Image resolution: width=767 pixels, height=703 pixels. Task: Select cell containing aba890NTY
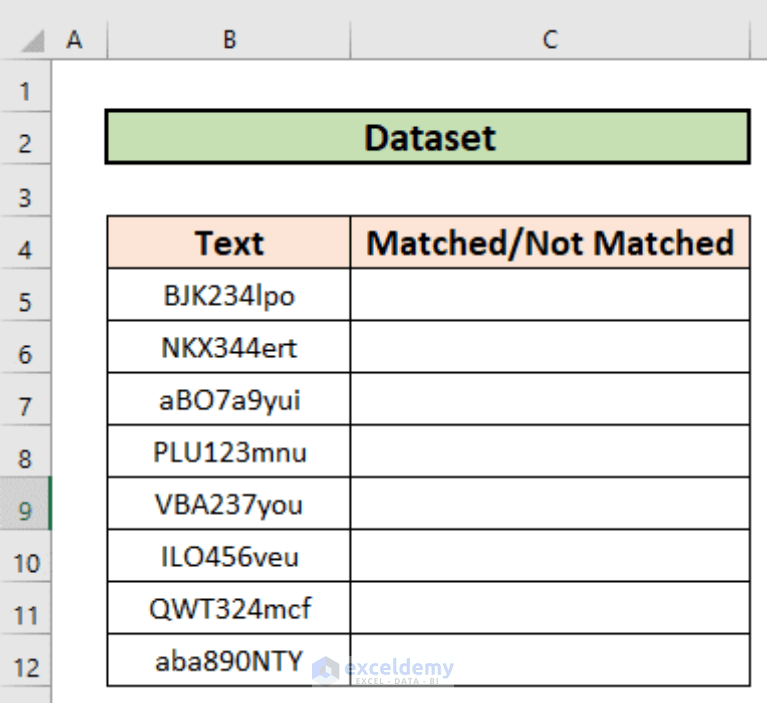click(x=229, y=661)
